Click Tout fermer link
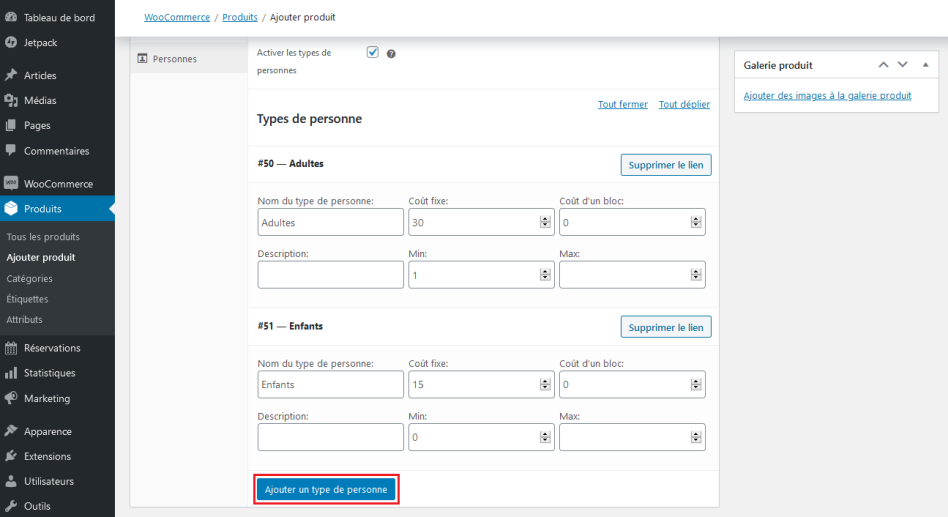The width and height of the screenshot is (948, 517). click(x=623, y=105)
